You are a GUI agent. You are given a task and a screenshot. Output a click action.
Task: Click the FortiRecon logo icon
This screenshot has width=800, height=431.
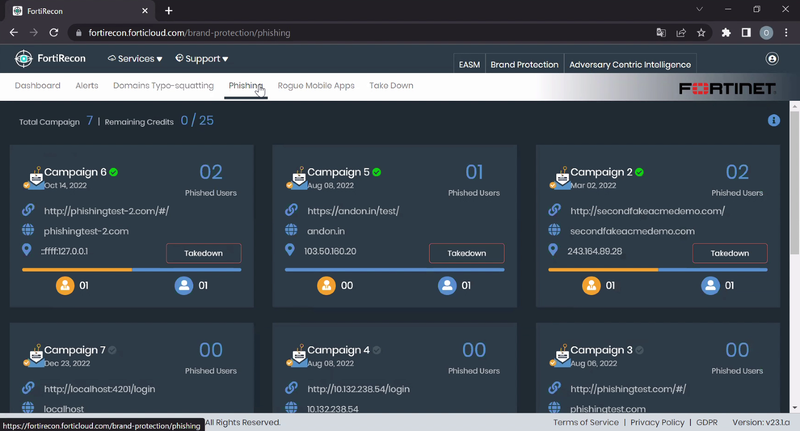(x=23, y=59)
